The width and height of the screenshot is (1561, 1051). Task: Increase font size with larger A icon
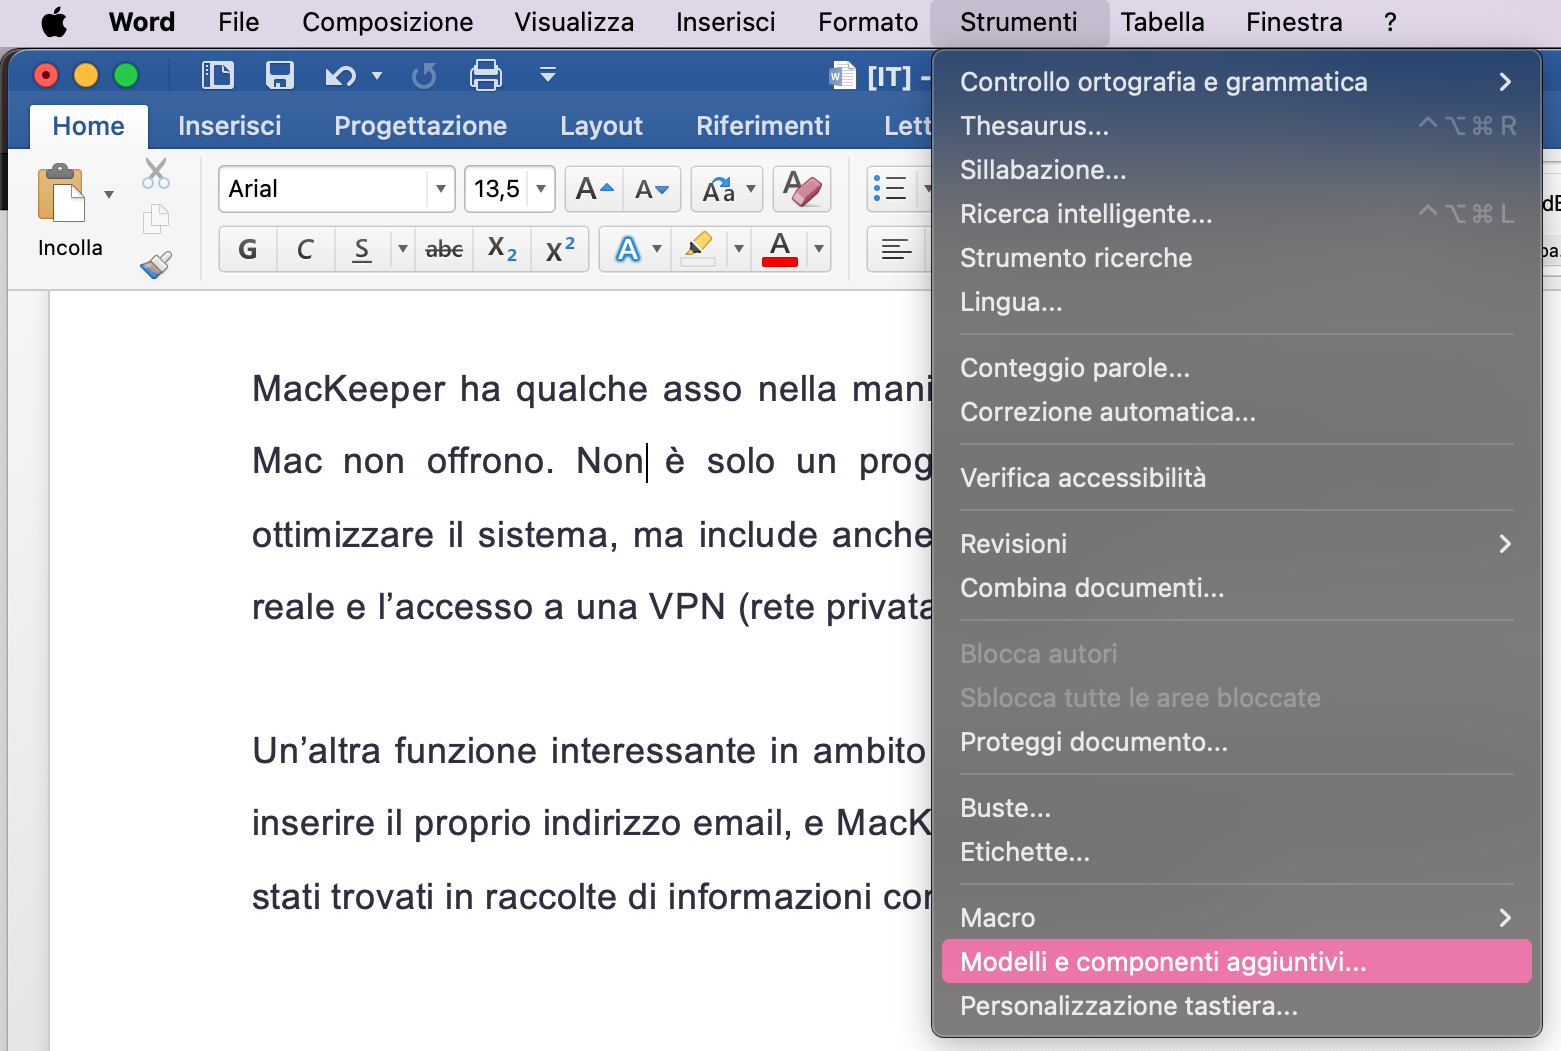click(x=595, y=189)
